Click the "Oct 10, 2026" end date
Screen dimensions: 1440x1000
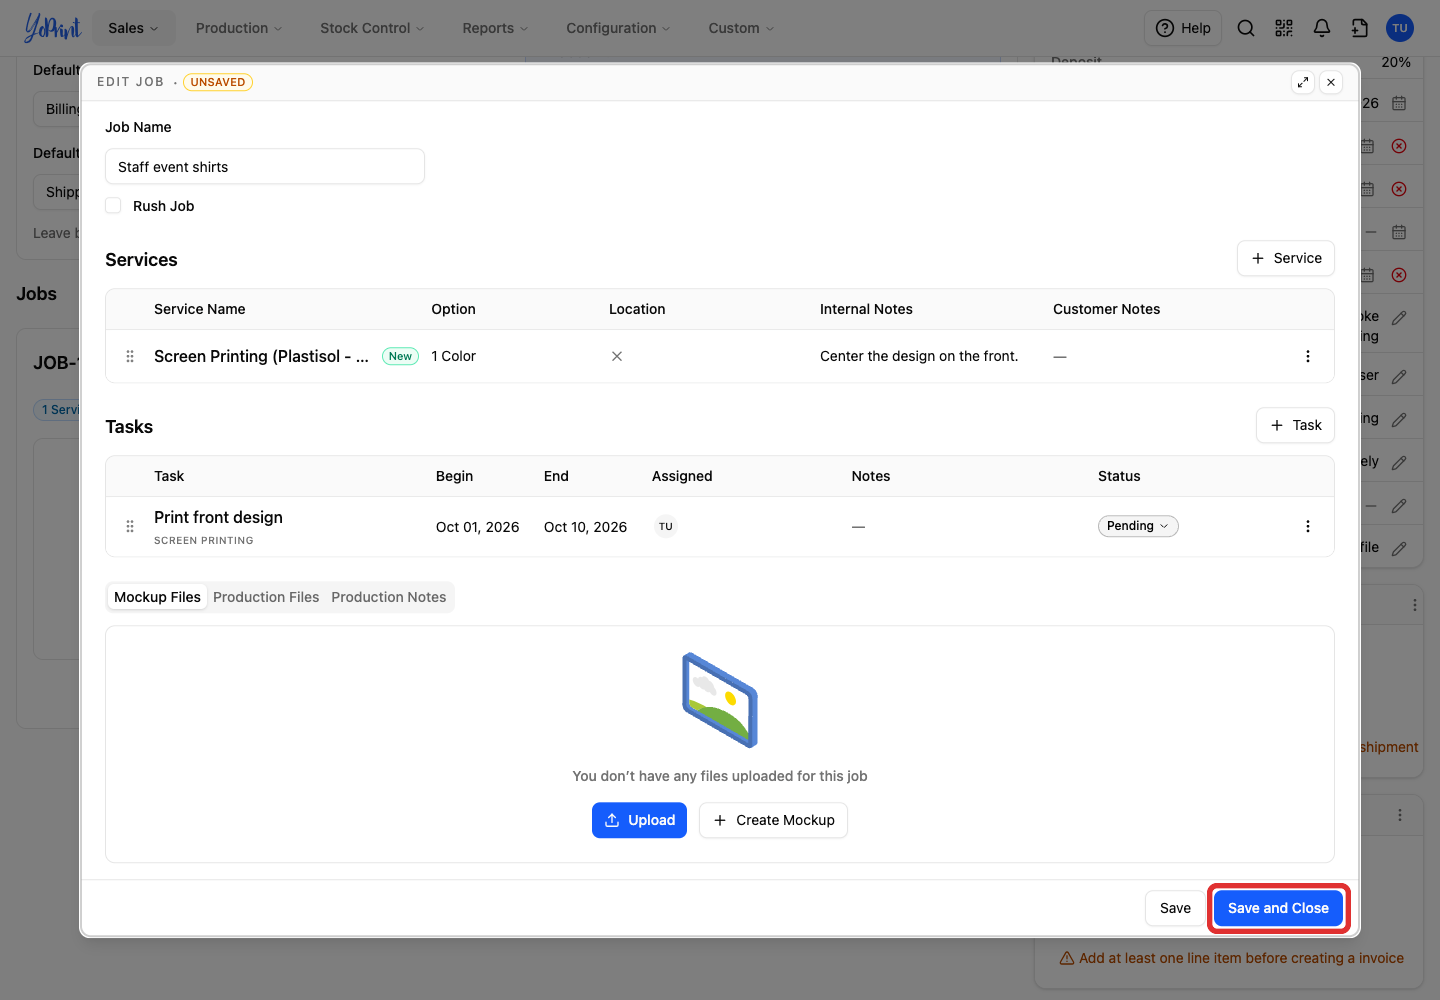pyautogui.click(x=585, y=527)
